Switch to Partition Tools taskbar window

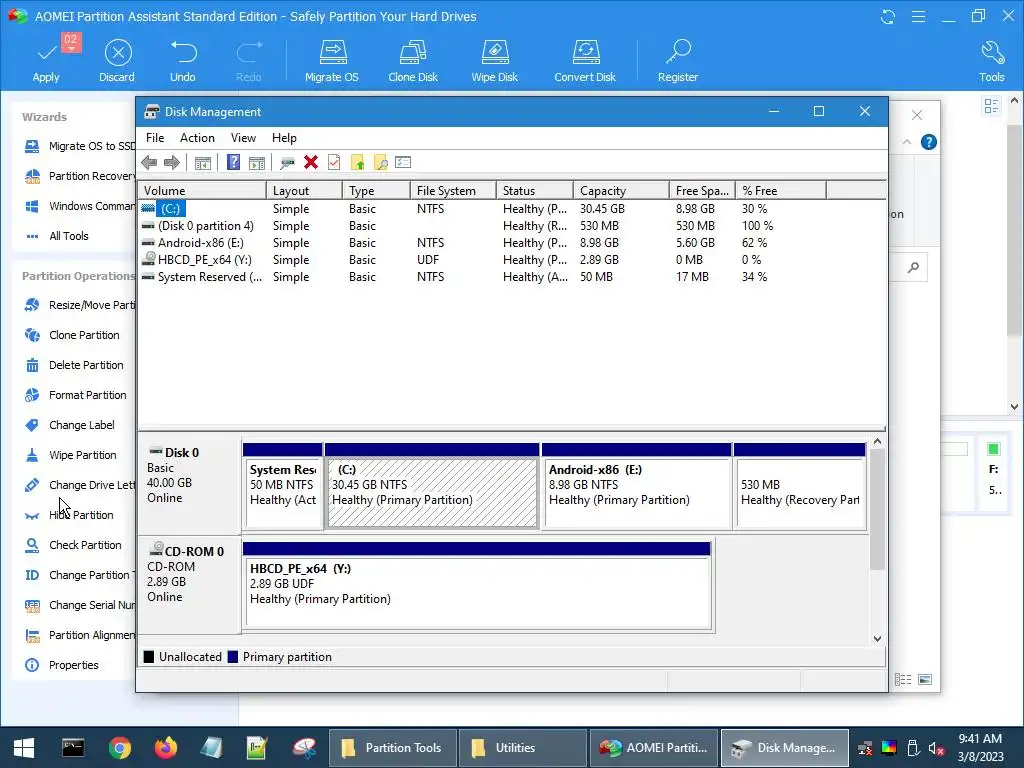pos(392,748)
